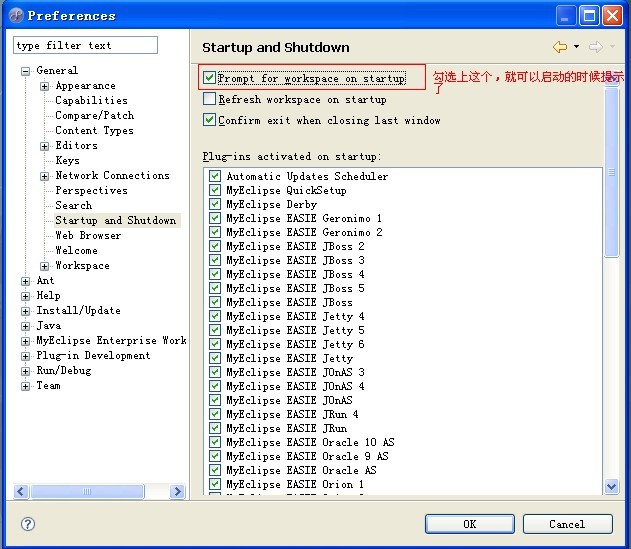Expand the Help node

pos(25,296)
